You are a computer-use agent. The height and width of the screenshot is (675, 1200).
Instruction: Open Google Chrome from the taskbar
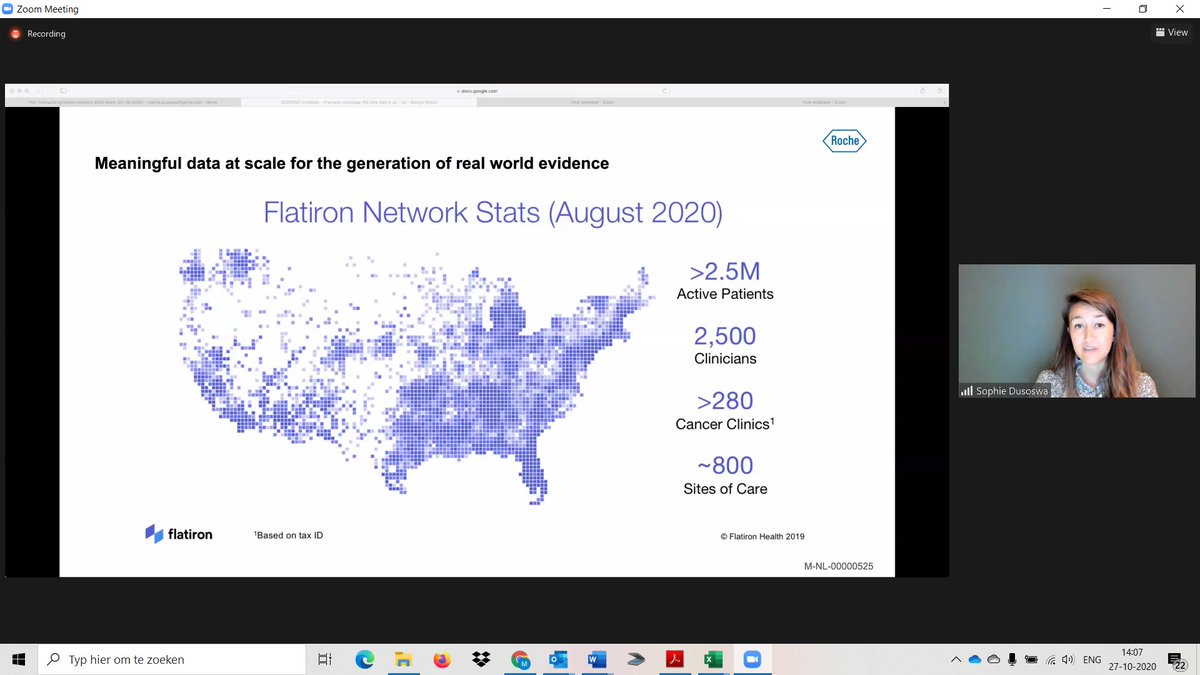point(520,660)
